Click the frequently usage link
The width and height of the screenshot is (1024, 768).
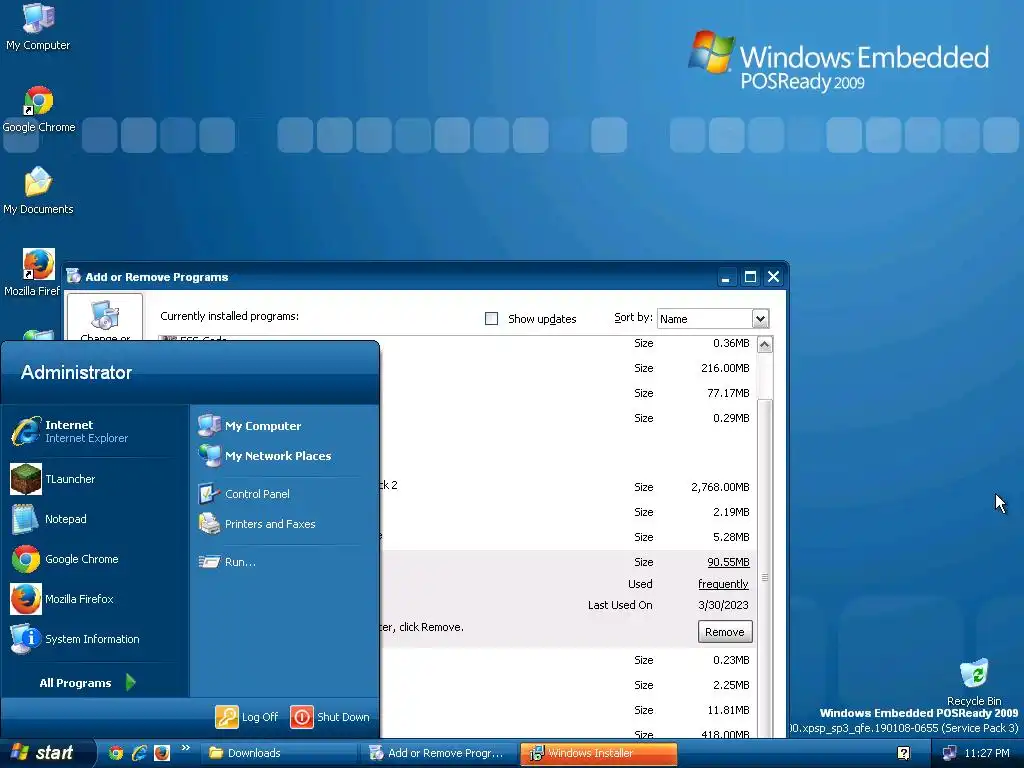(x=723, y=584)
